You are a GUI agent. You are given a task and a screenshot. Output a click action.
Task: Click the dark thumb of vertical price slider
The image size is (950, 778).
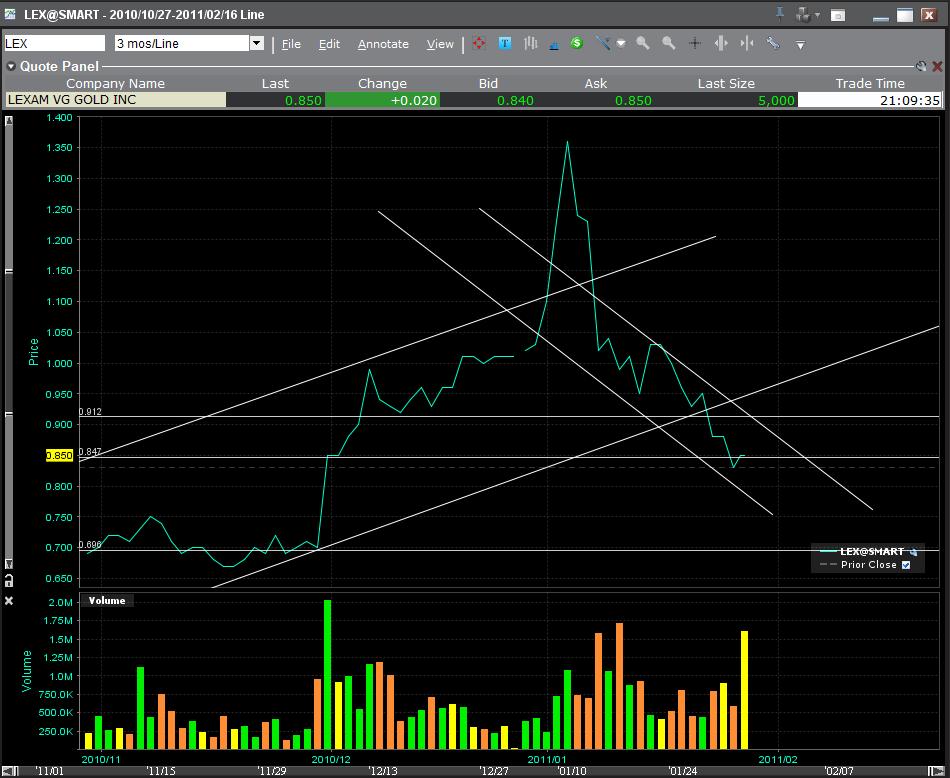(9, 342)
